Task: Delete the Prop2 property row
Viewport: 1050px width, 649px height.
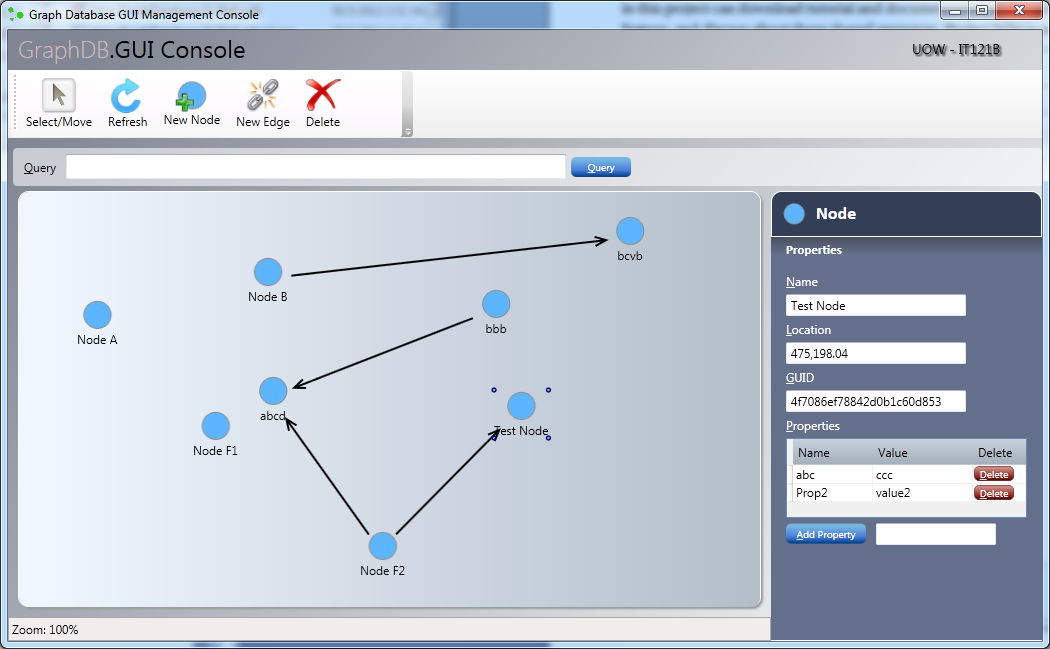Action: 993,492
